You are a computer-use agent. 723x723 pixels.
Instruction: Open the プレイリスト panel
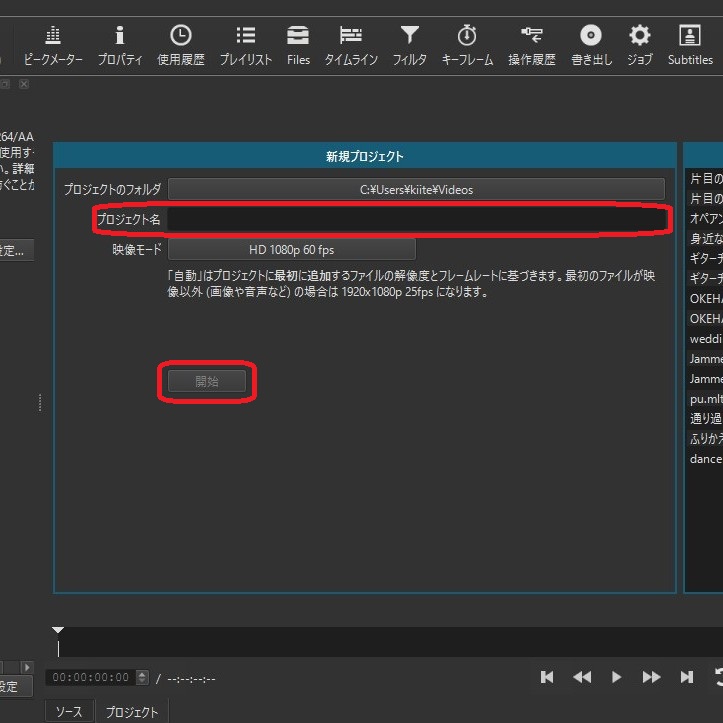pyautogui.click(x=245, y=45)
